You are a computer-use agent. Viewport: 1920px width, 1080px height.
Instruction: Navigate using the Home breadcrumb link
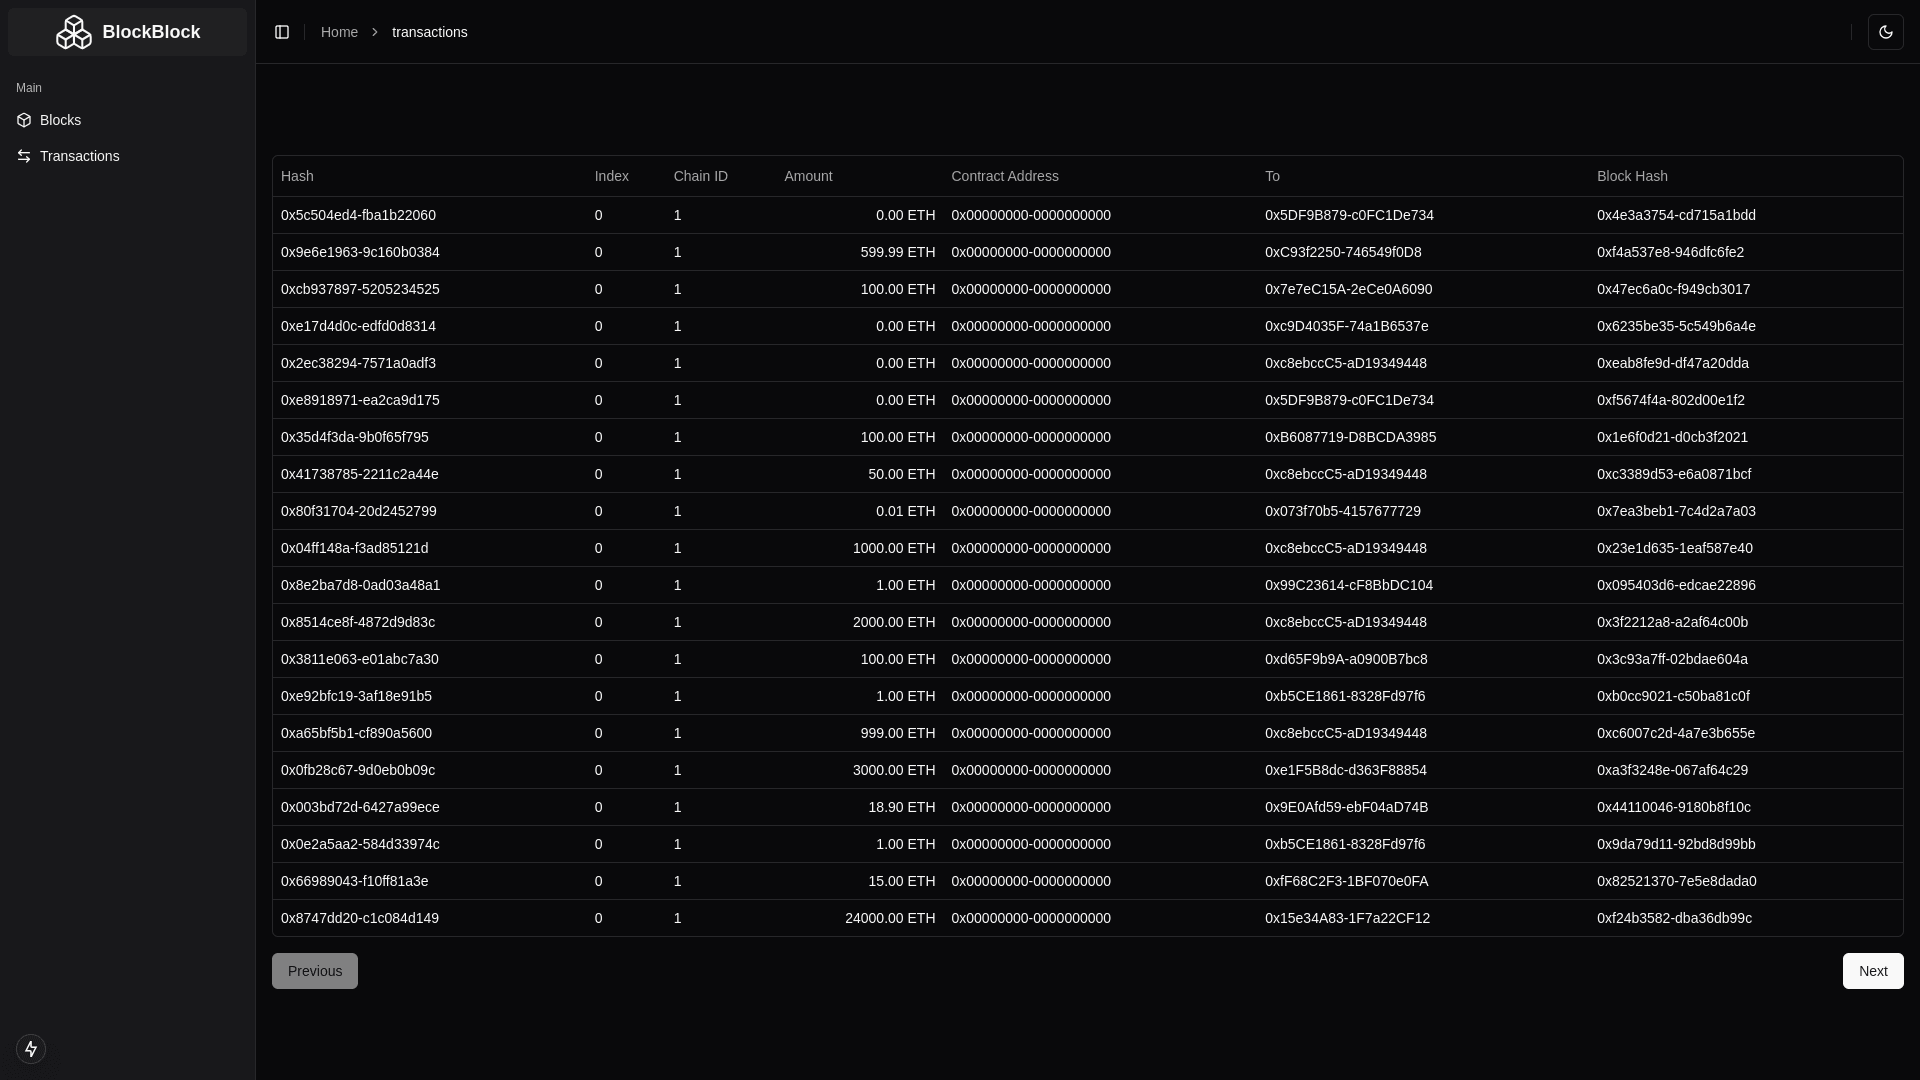[x=339, y=31]
